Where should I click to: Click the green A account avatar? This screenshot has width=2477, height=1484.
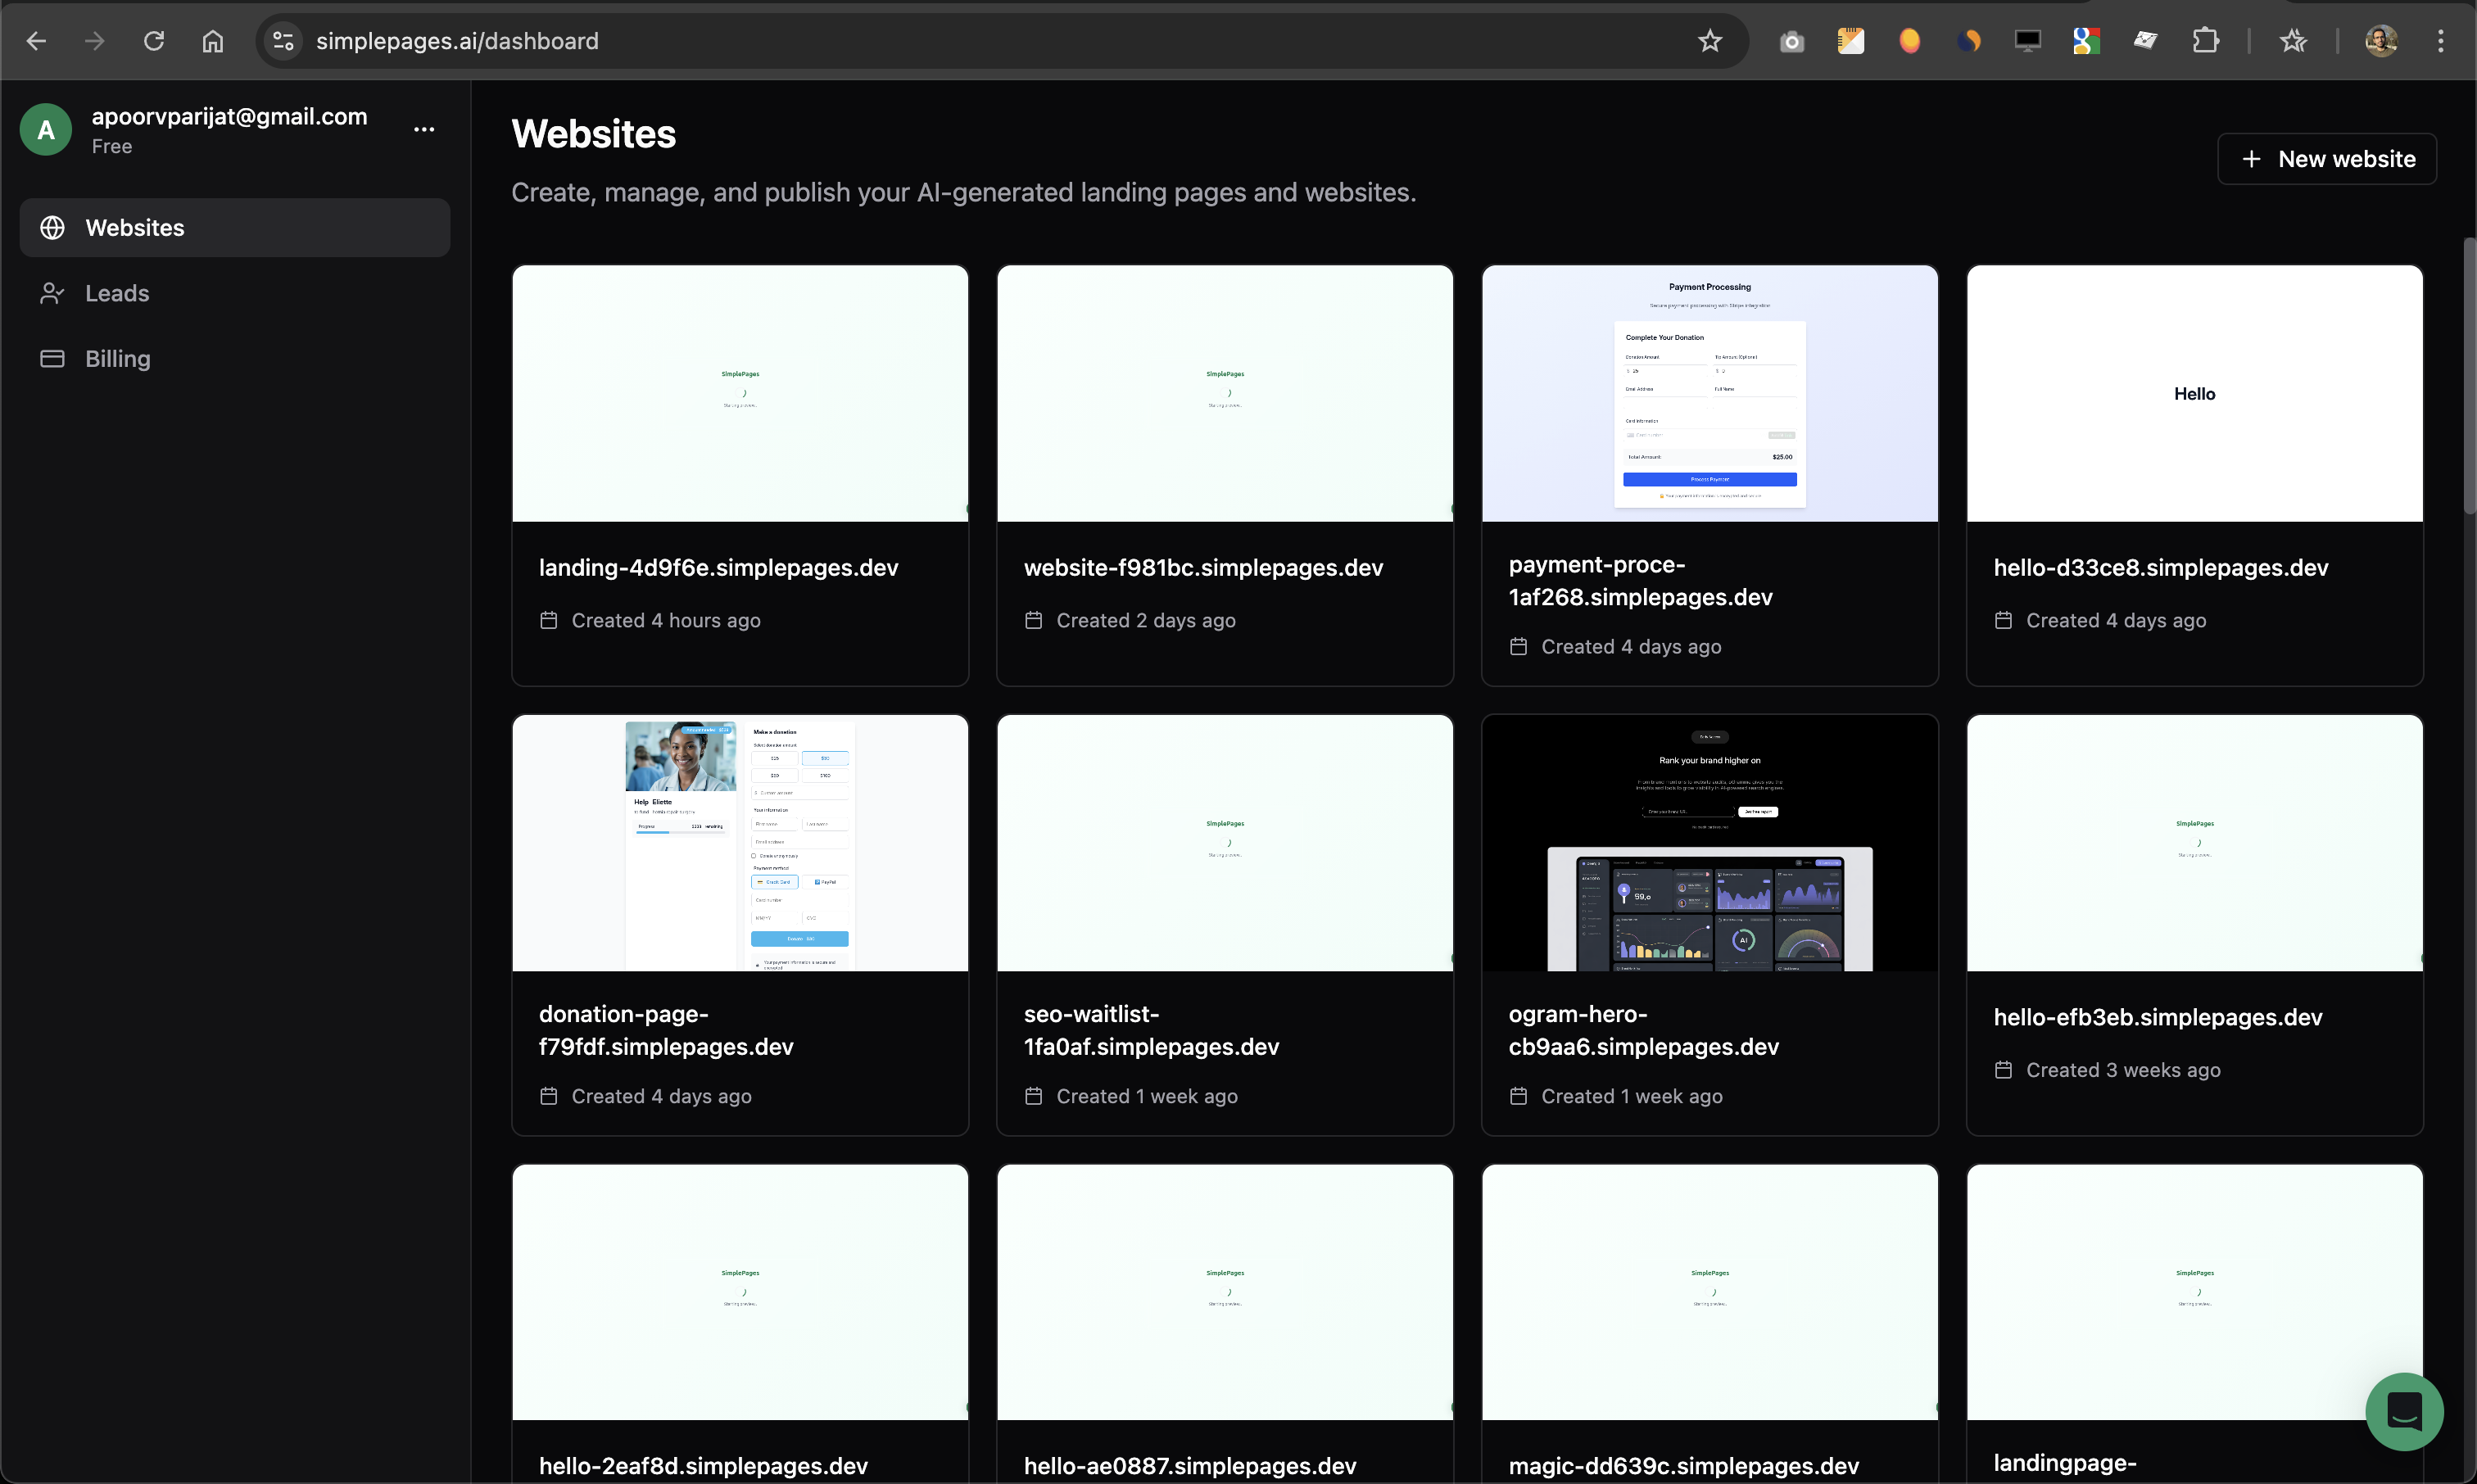[46, 130]
